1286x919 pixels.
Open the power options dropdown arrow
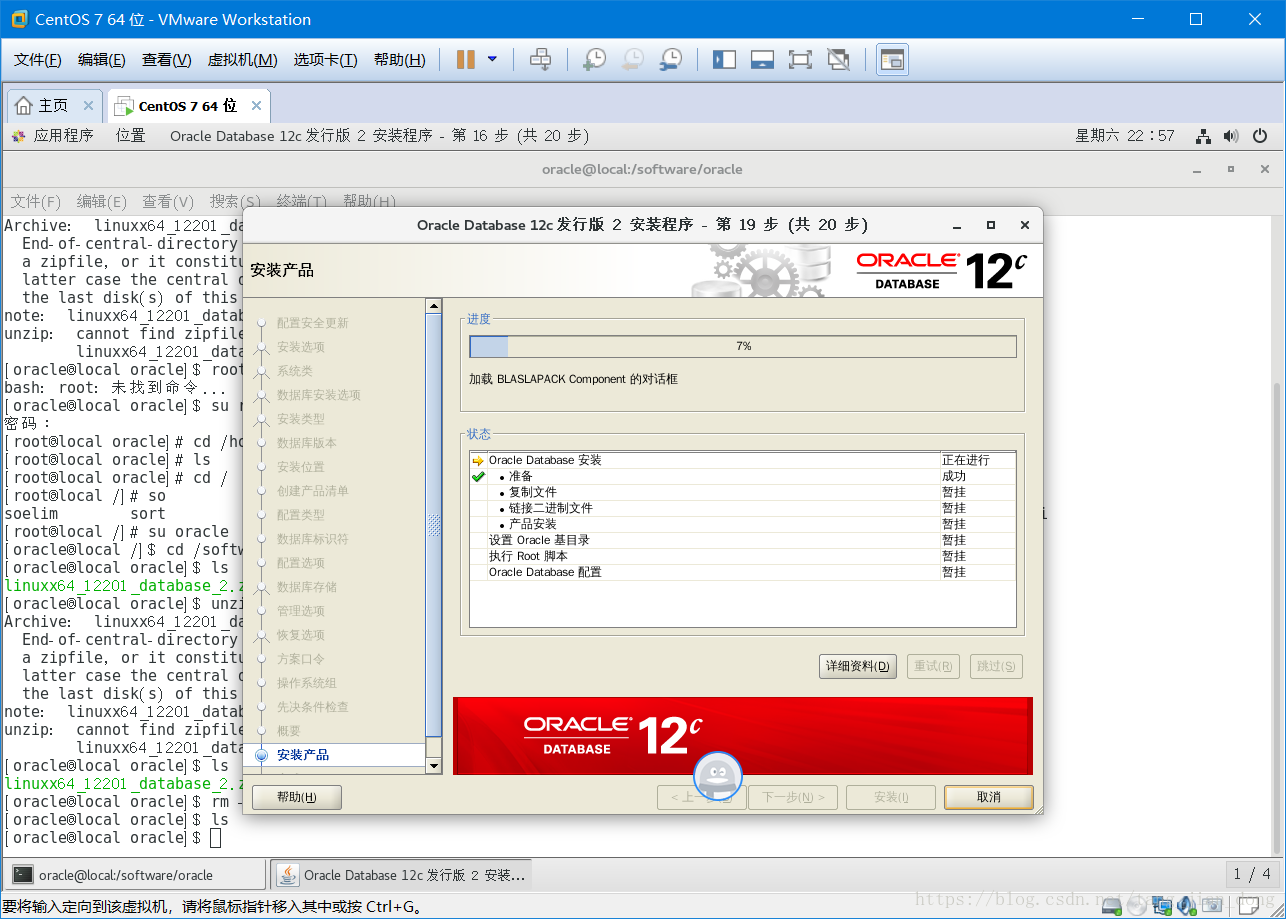tap(492, 60)
